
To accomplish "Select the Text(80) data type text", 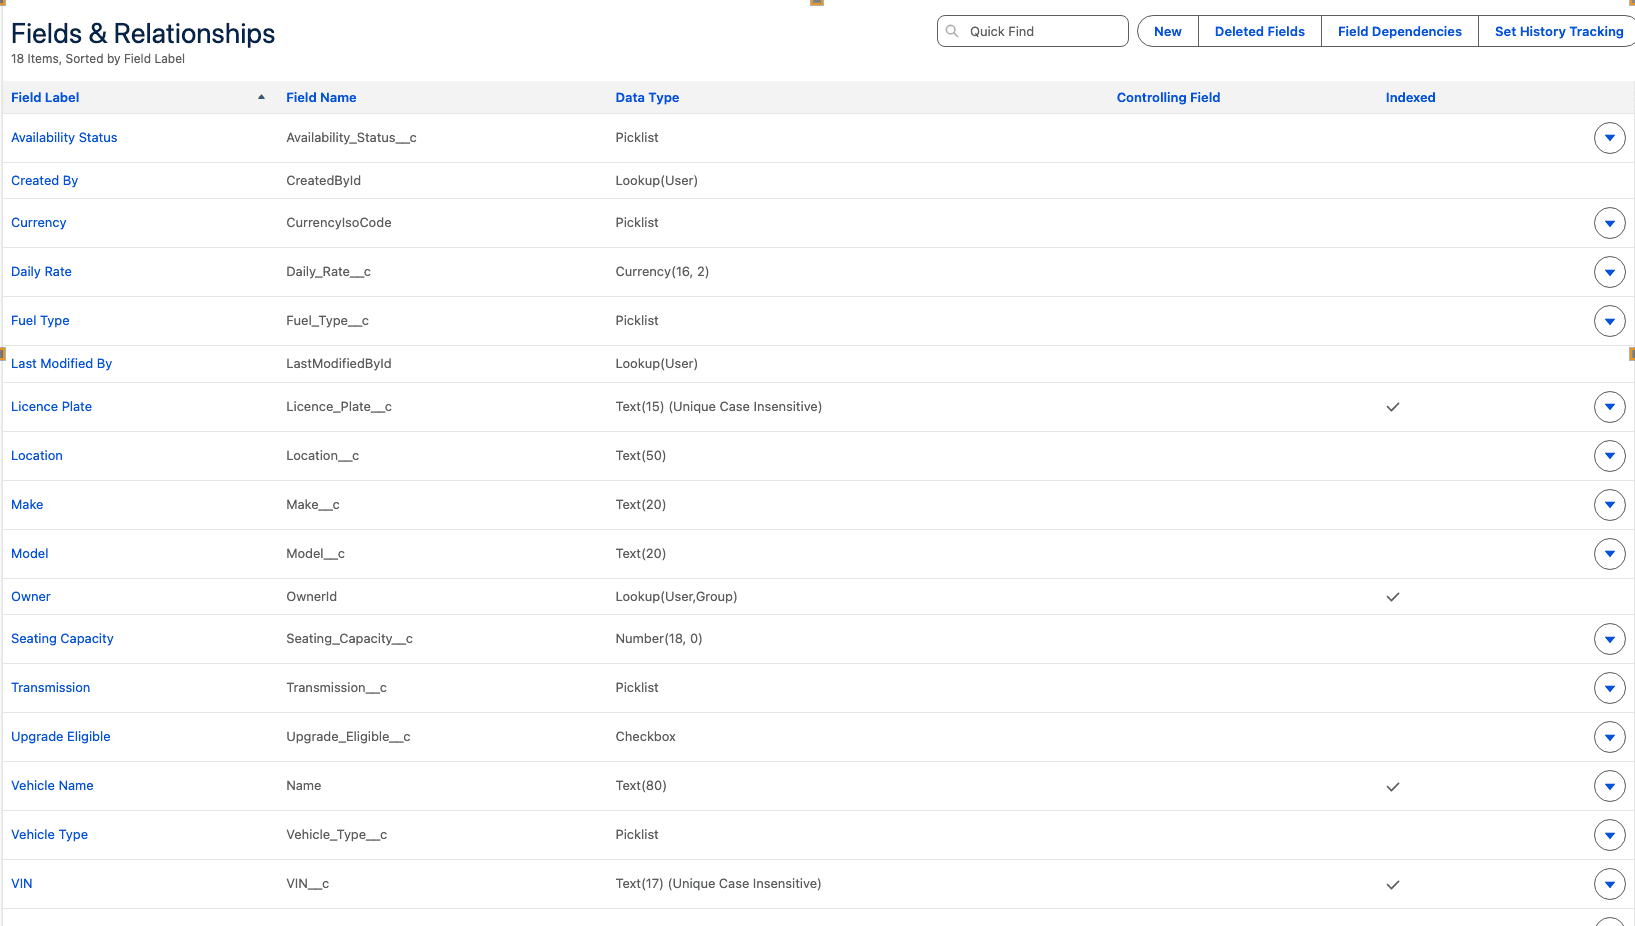I will (x=640, y=786).
